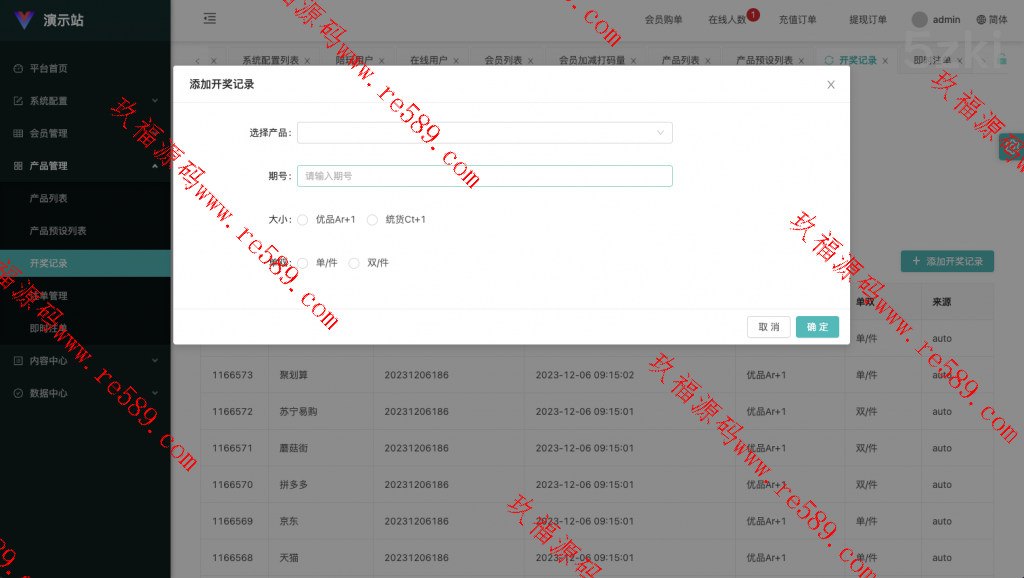Click the 取消 cancel button
Screen dimensions: 1024x578
[769, 327]
